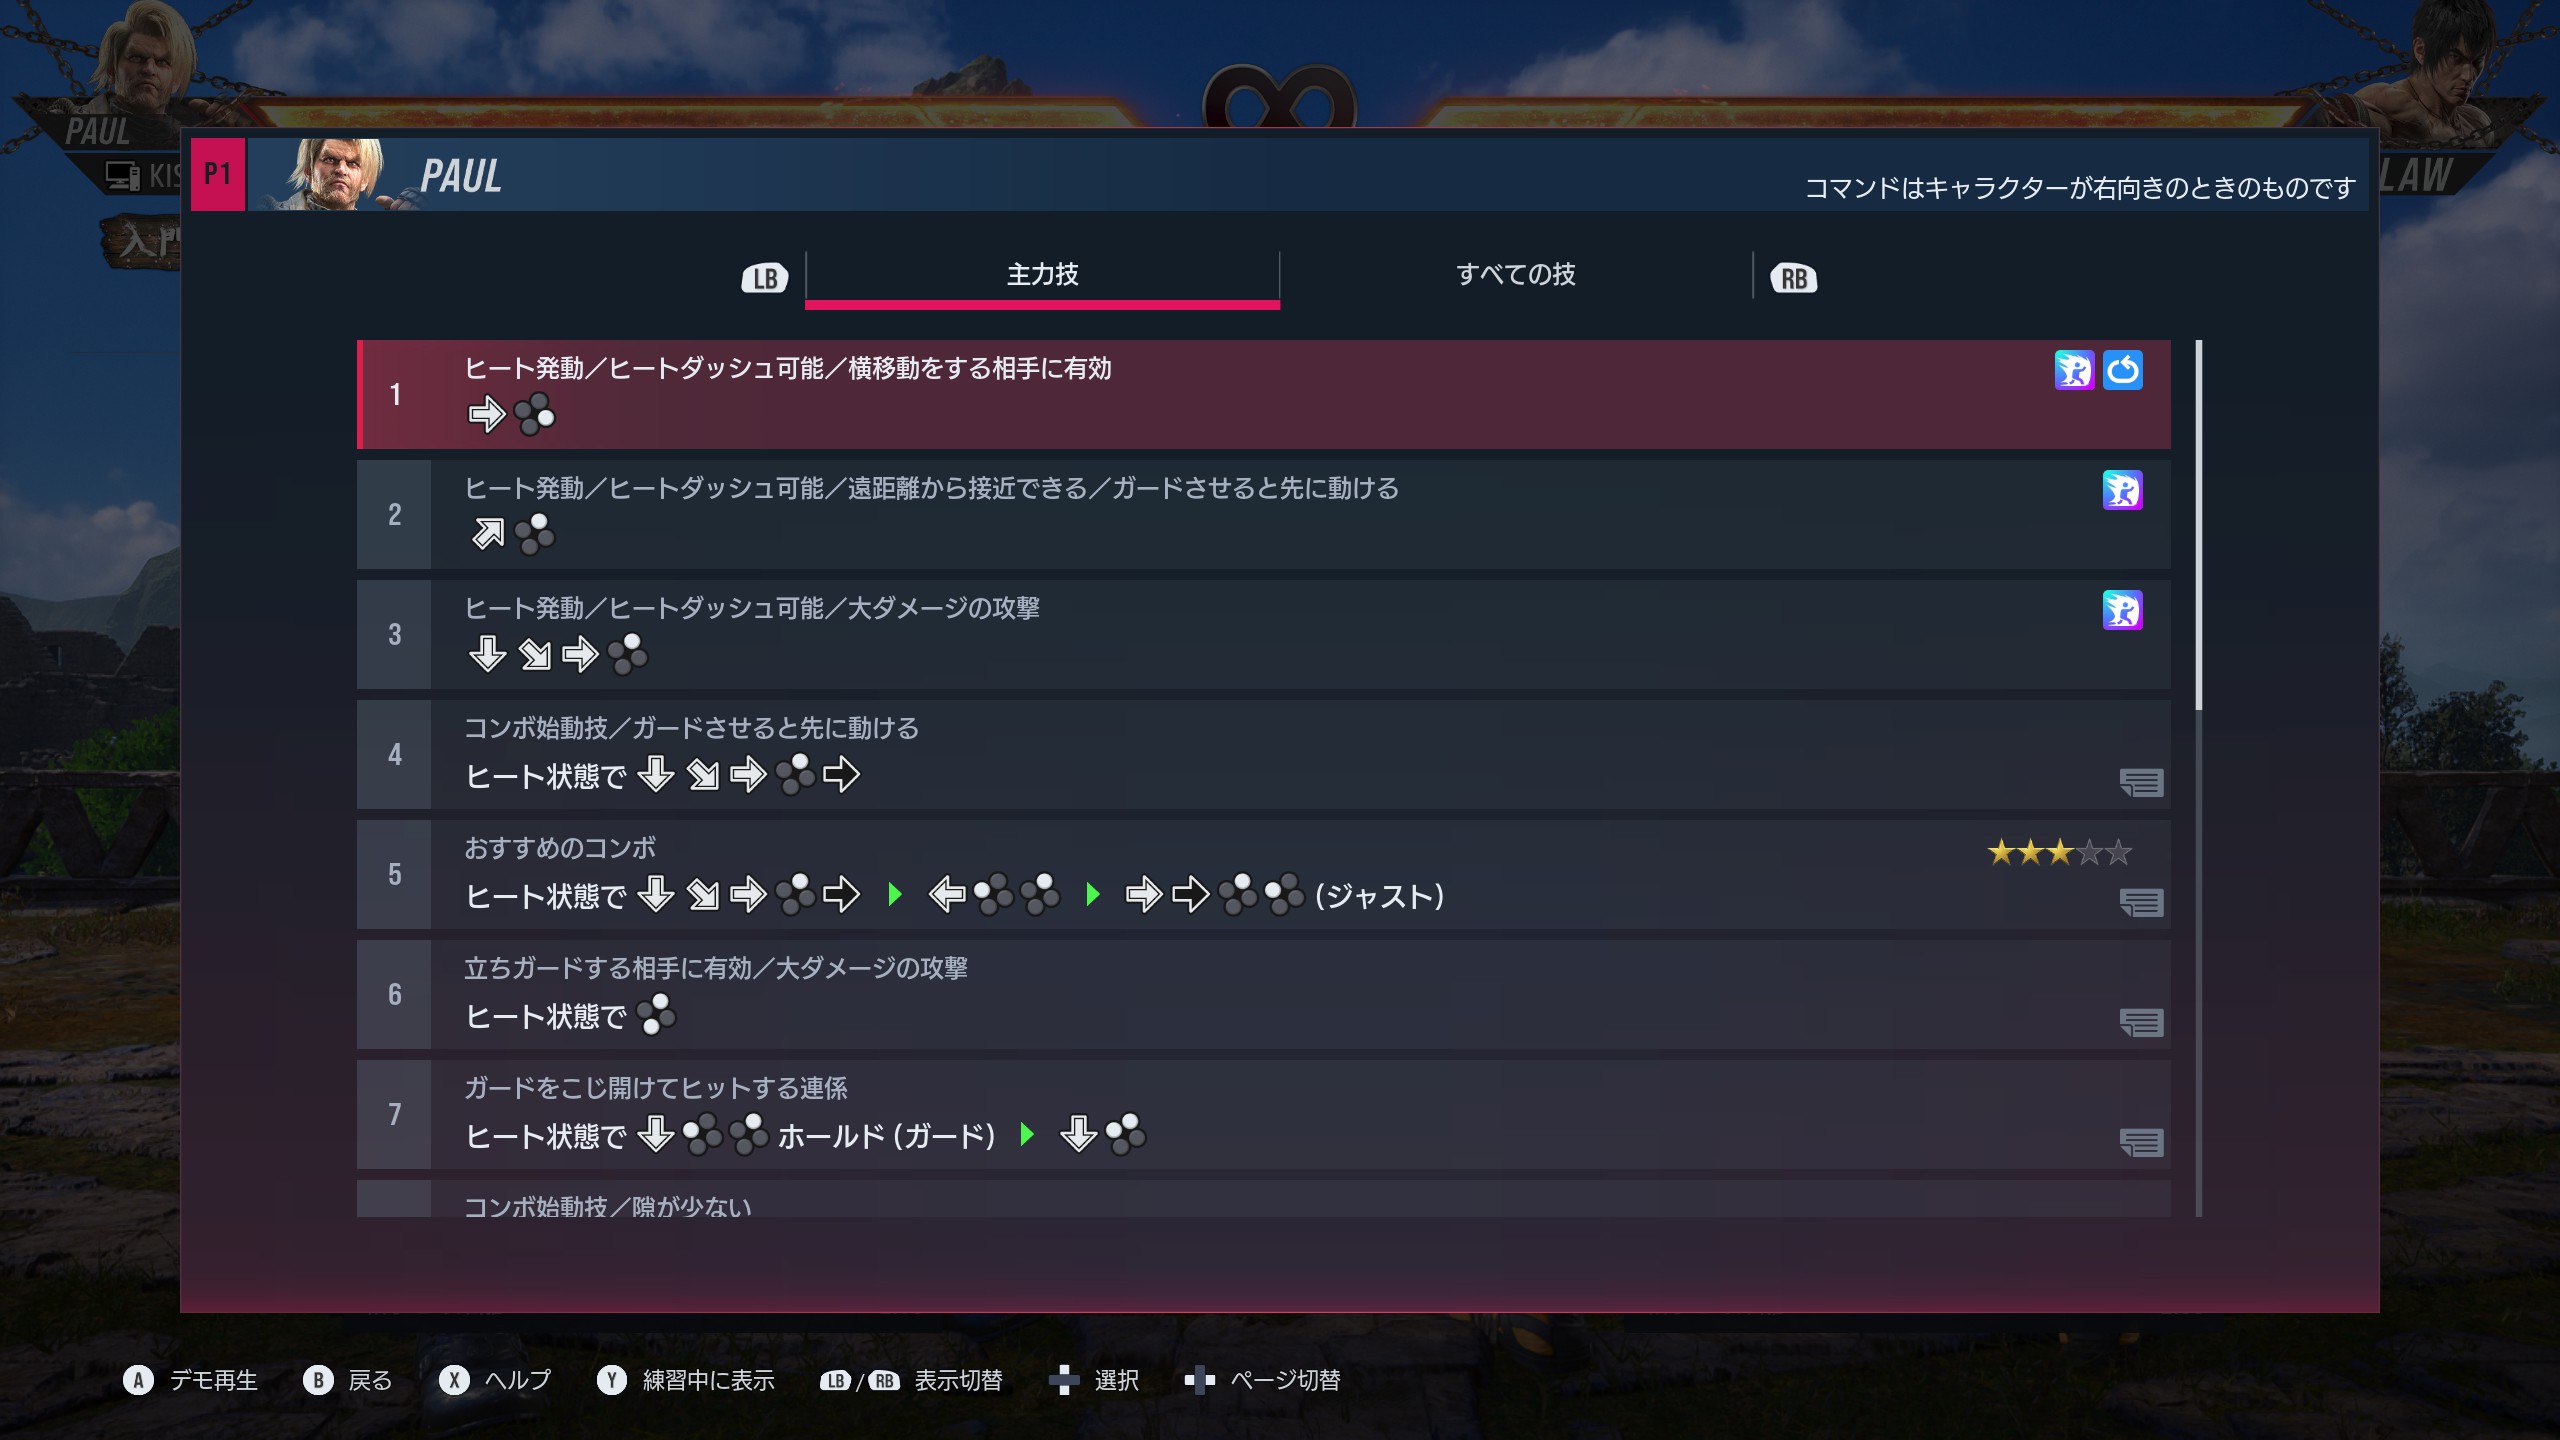Open the notes icon on move 6
Image resolution: width=2560 pixels, height=1440 pixels.
[x=2141, y=1022]
